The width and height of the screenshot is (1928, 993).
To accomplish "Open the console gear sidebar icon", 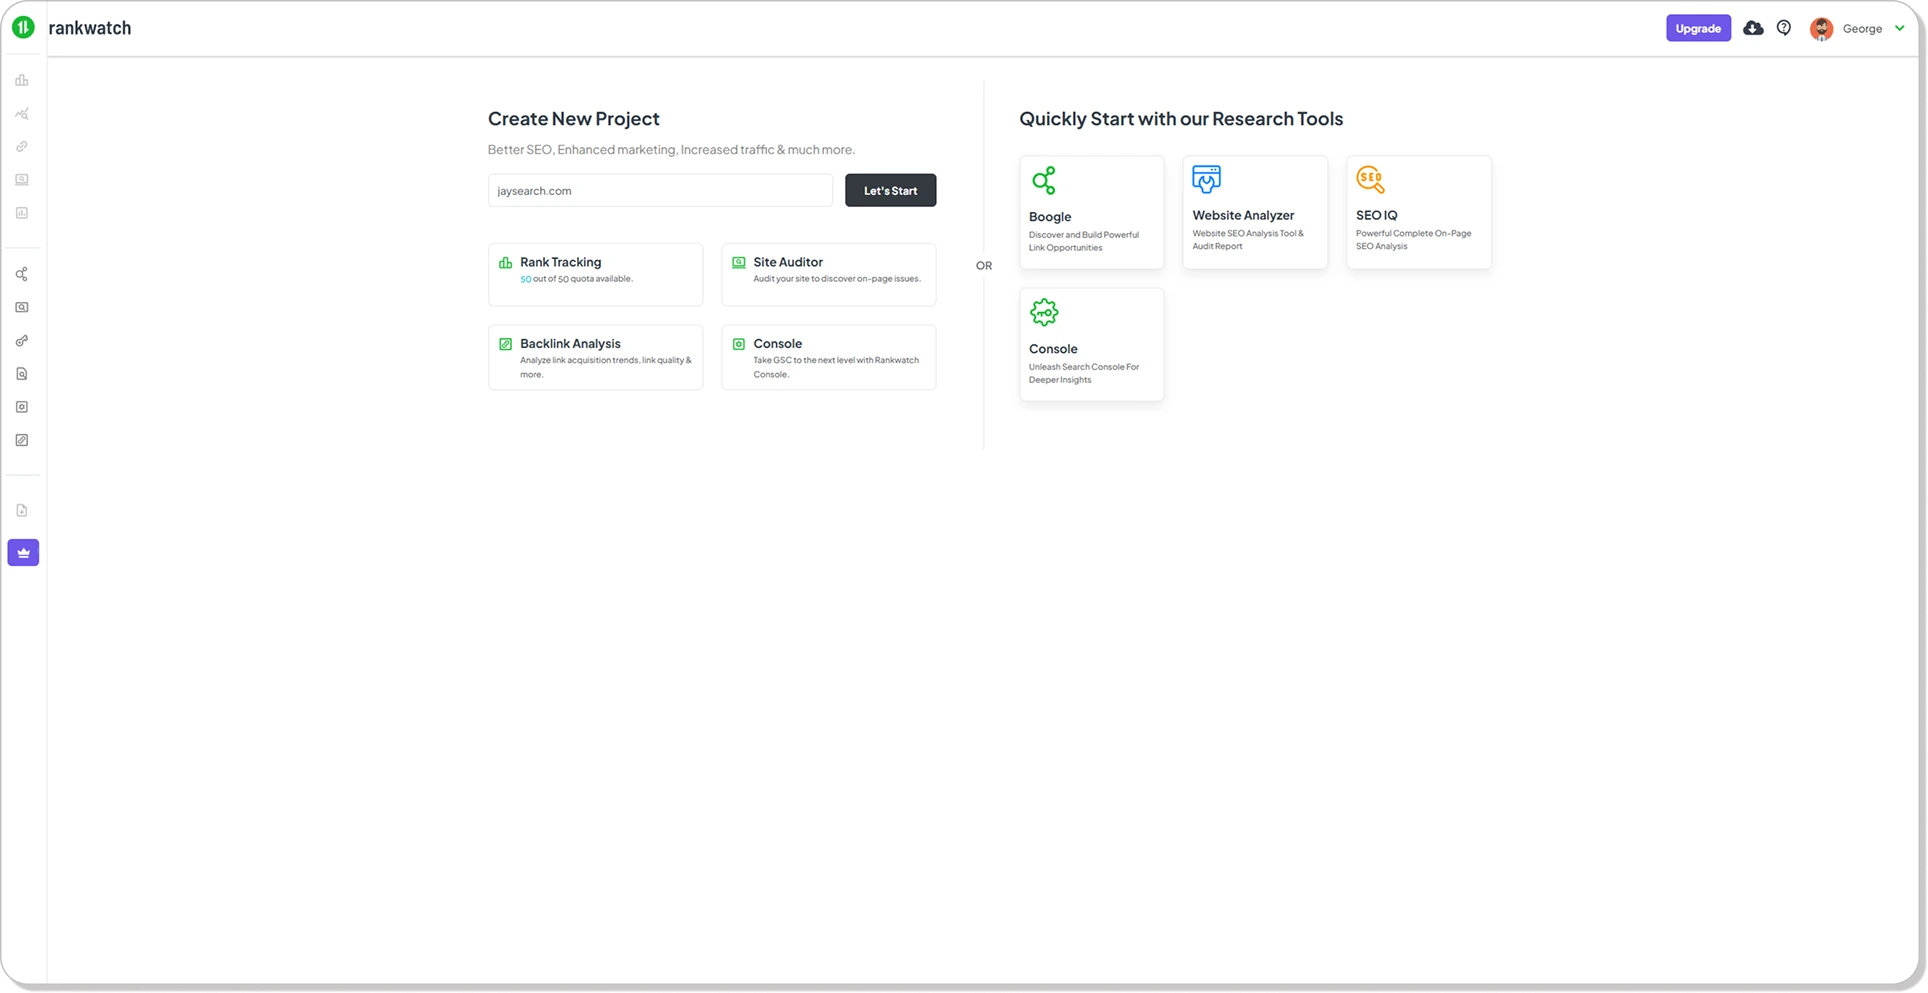I will (x=22, y=407).
